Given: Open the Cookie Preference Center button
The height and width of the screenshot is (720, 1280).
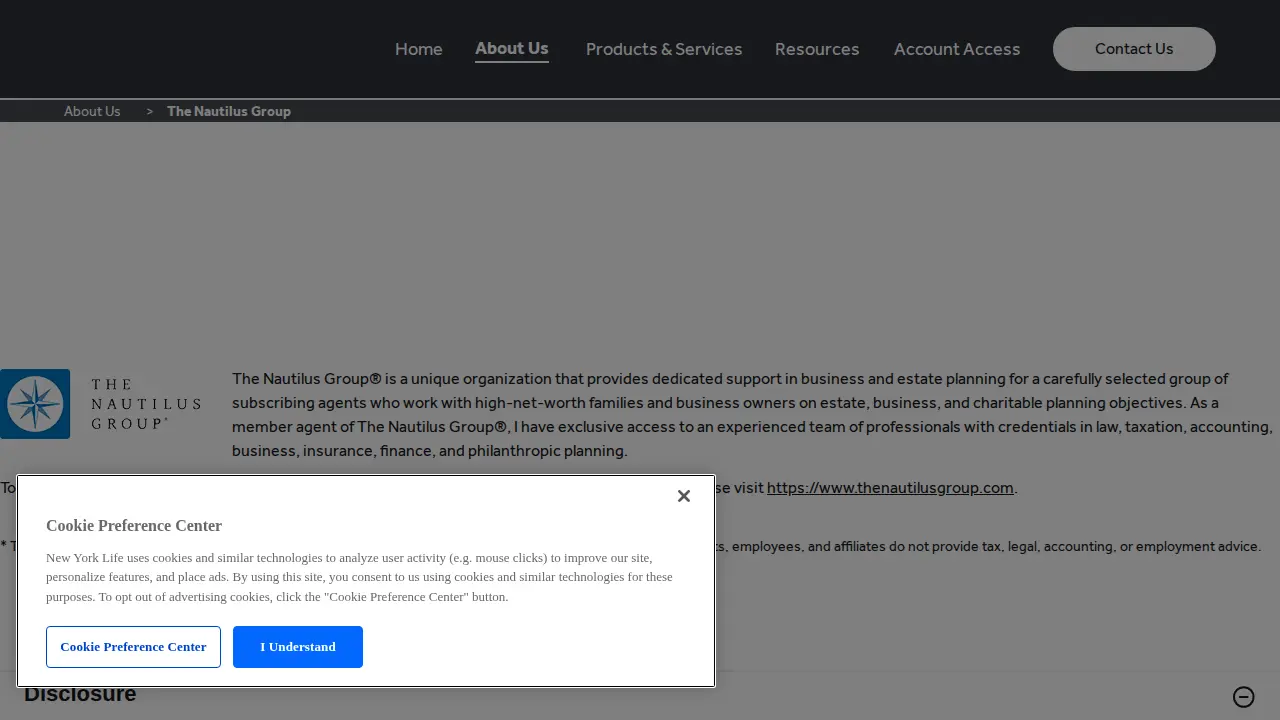Looking at the screenshot, I should point(133,647).
